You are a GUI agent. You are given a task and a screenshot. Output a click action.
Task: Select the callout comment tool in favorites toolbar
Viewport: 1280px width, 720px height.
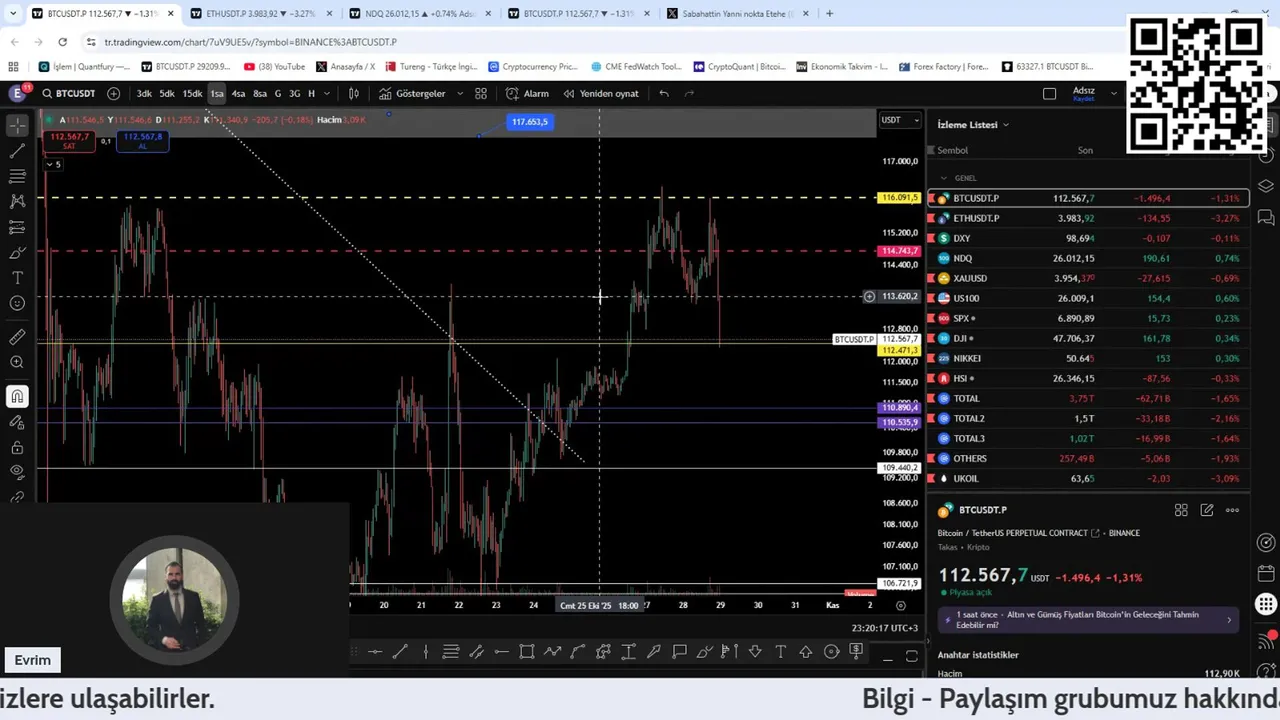pos(679,652)
